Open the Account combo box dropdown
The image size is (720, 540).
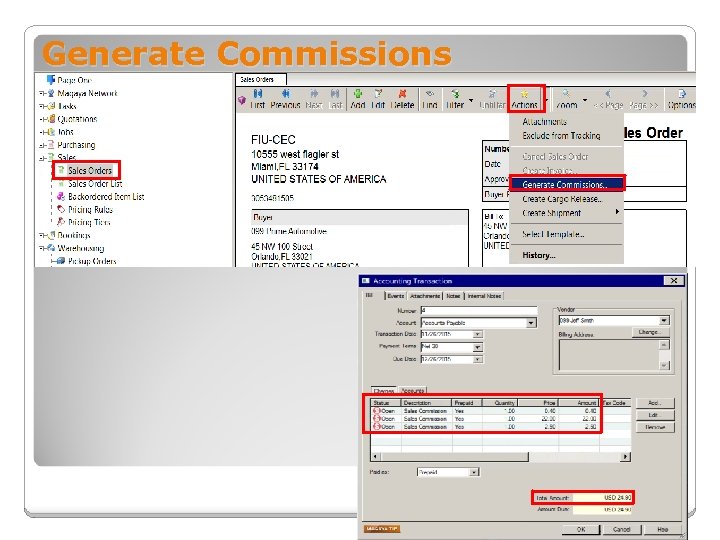(531, 323)
